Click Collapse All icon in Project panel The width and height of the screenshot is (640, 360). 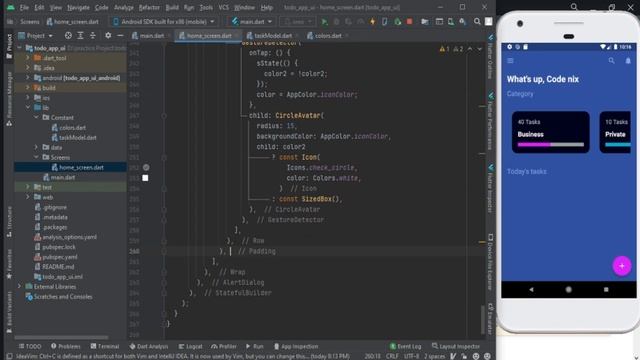coord(93,36)
